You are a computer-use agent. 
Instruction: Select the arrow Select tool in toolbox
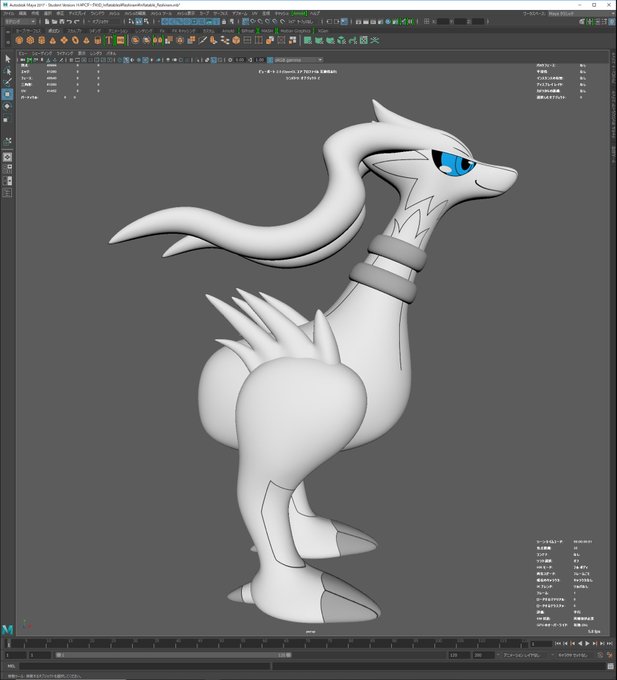click(x=7, y=59)
